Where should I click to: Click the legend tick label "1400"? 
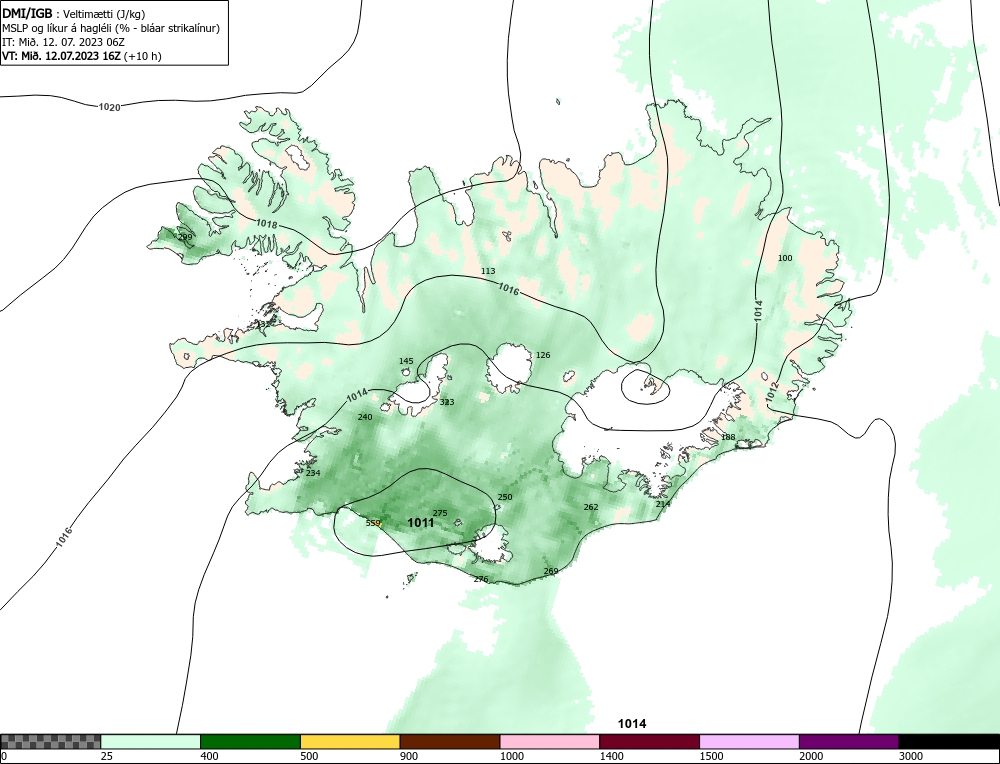pyautogui.click(x=611, y=756)
